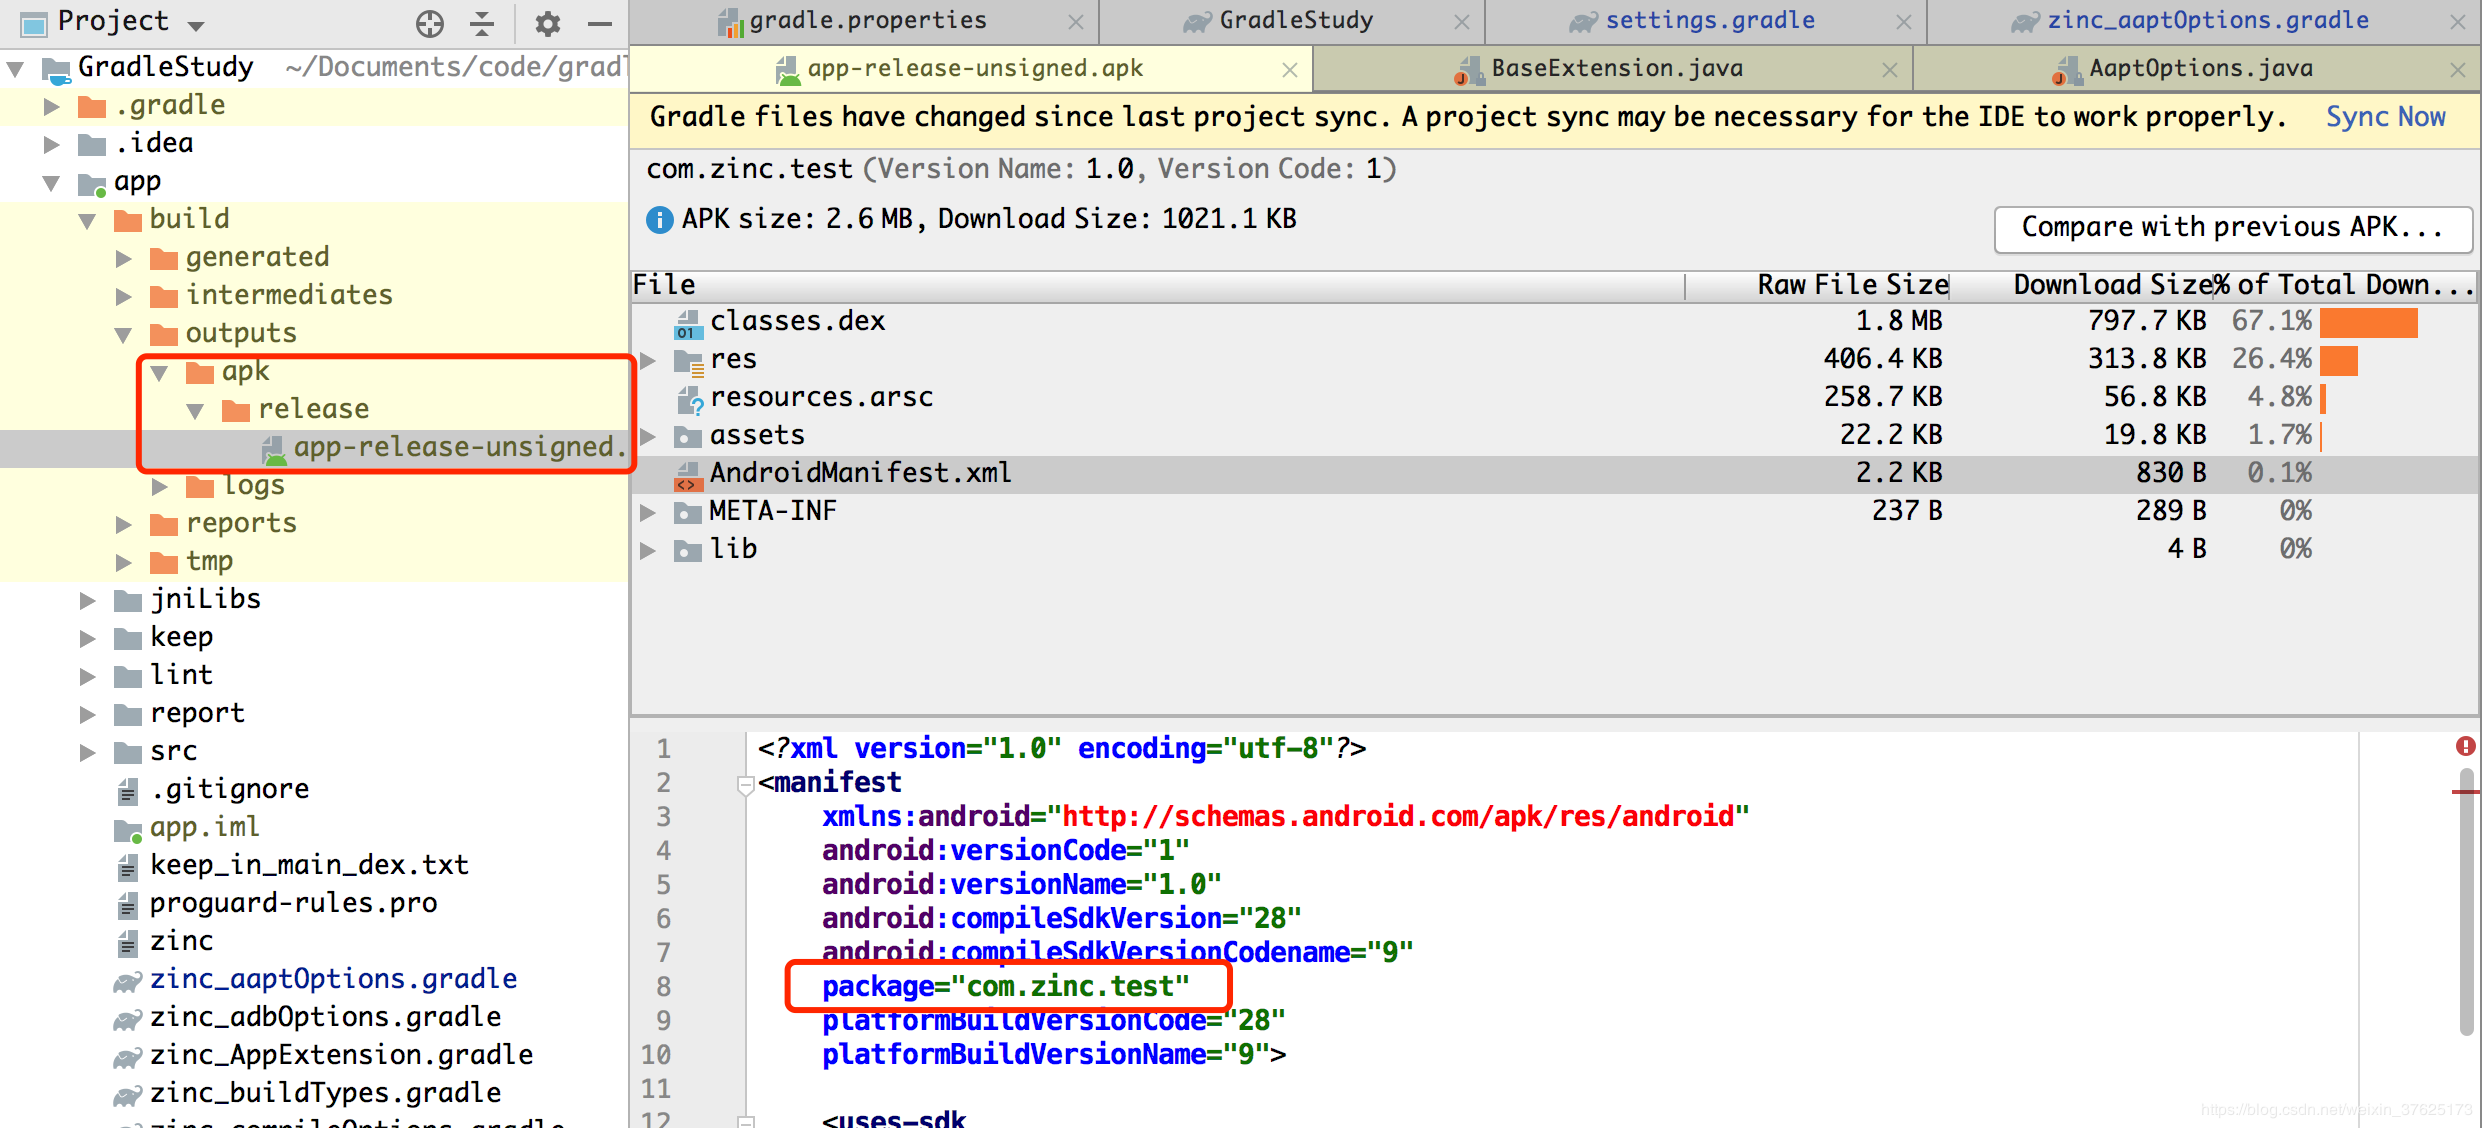Select the zinc file icon
The height and width of the screenshot is (1128, 2482).
(x=128, y=944)
